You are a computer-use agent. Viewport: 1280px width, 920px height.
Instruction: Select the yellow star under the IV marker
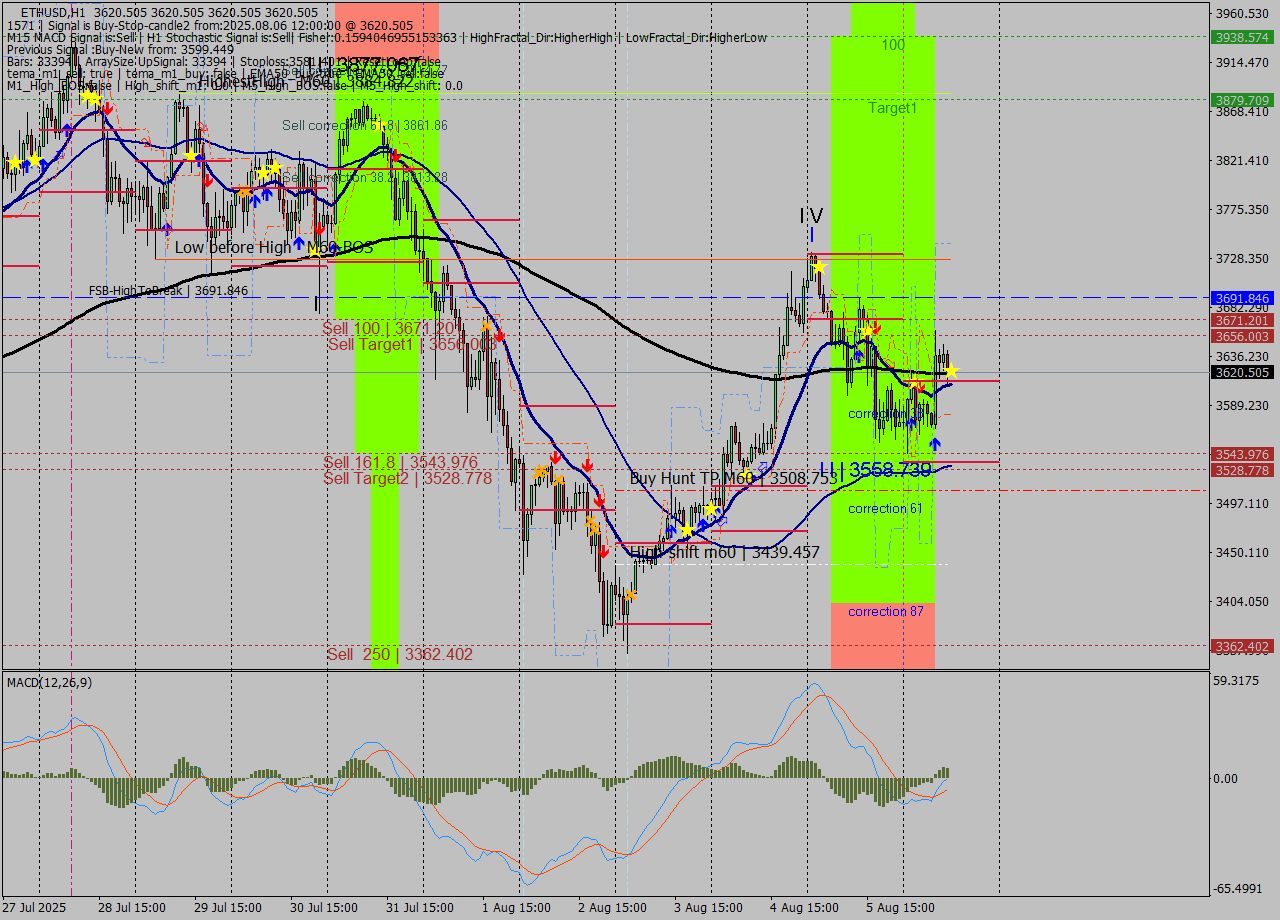(x=817, y=265)
